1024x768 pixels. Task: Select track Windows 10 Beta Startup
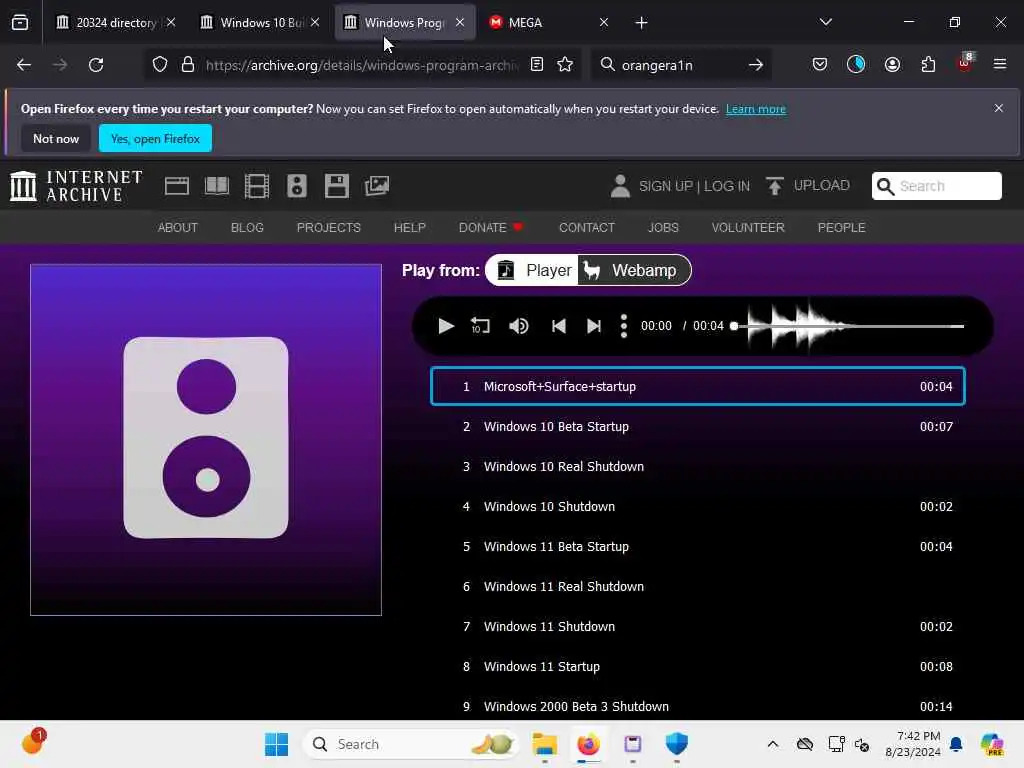click(x=697, y=426)
